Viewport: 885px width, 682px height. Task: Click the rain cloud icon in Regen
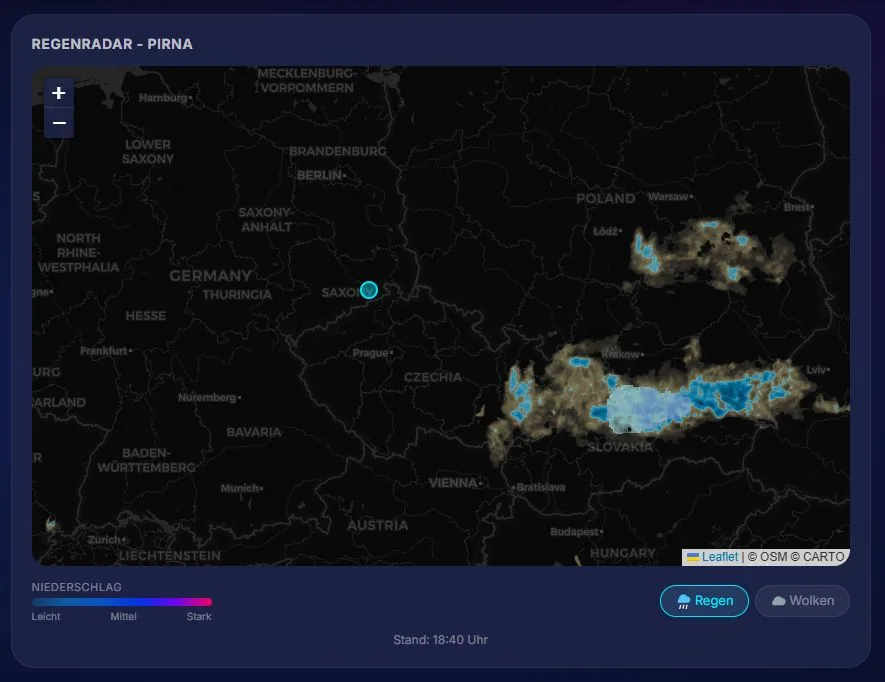pyautogui.click(x=684, y=601)
